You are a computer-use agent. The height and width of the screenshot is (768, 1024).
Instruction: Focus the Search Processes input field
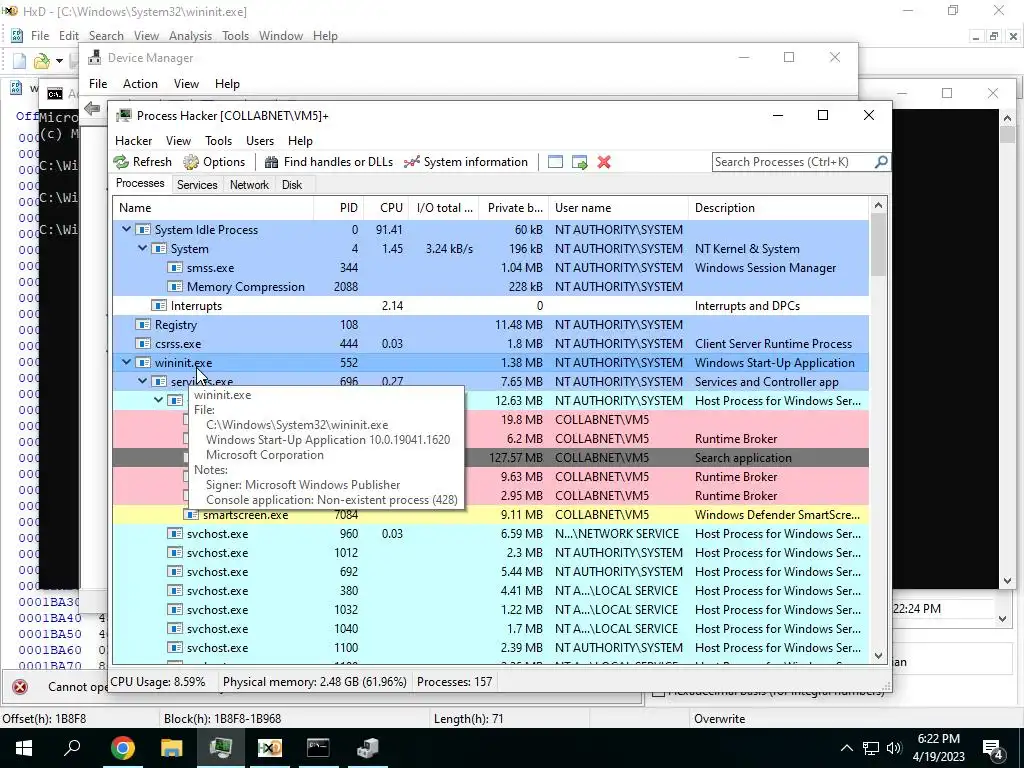793,161
